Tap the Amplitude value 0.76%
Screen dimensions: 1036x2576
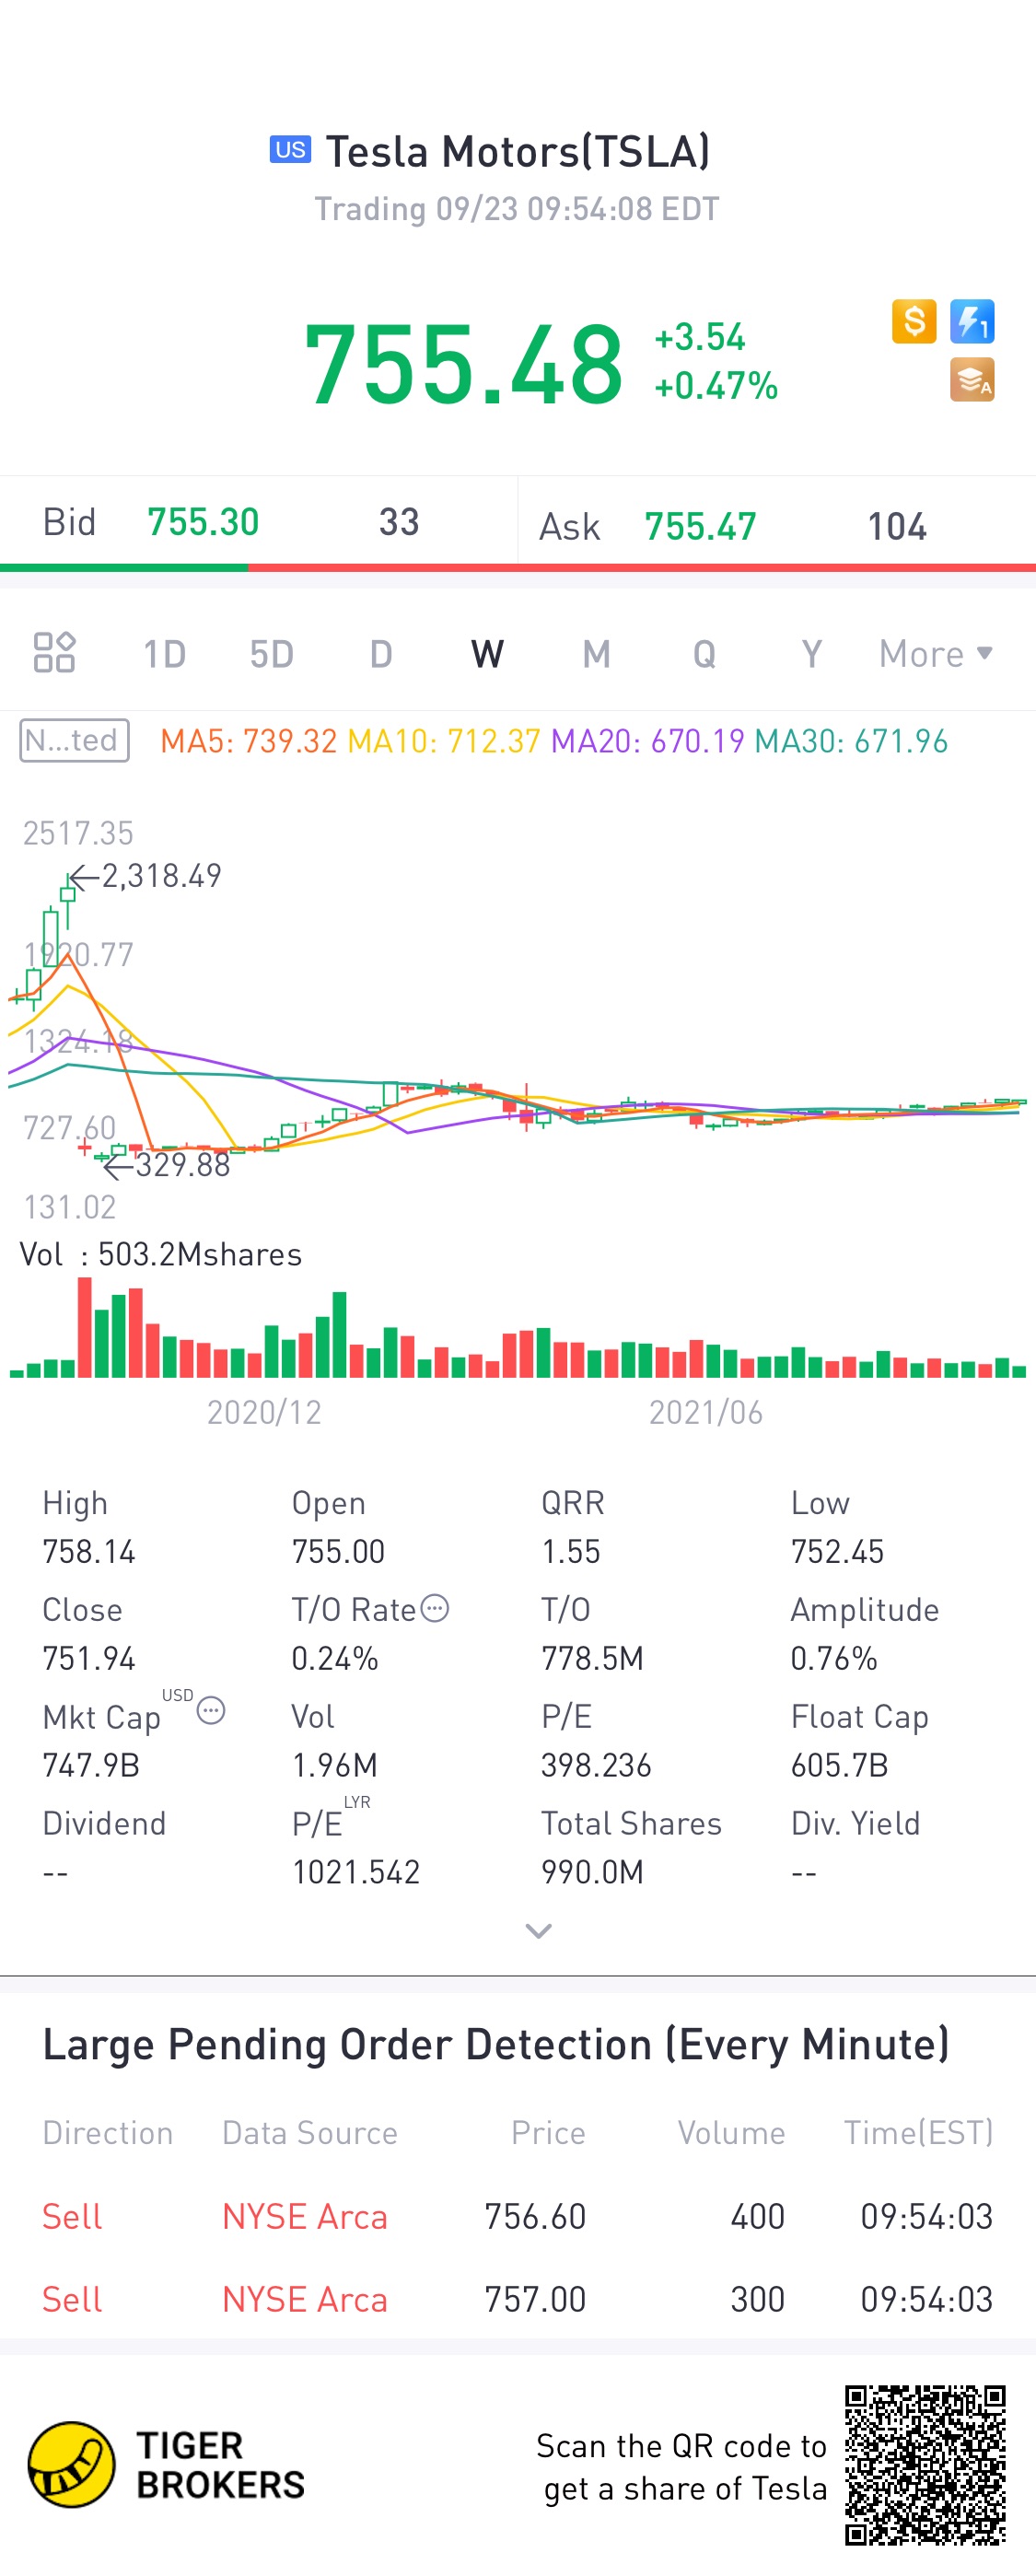coord(834,1659)
